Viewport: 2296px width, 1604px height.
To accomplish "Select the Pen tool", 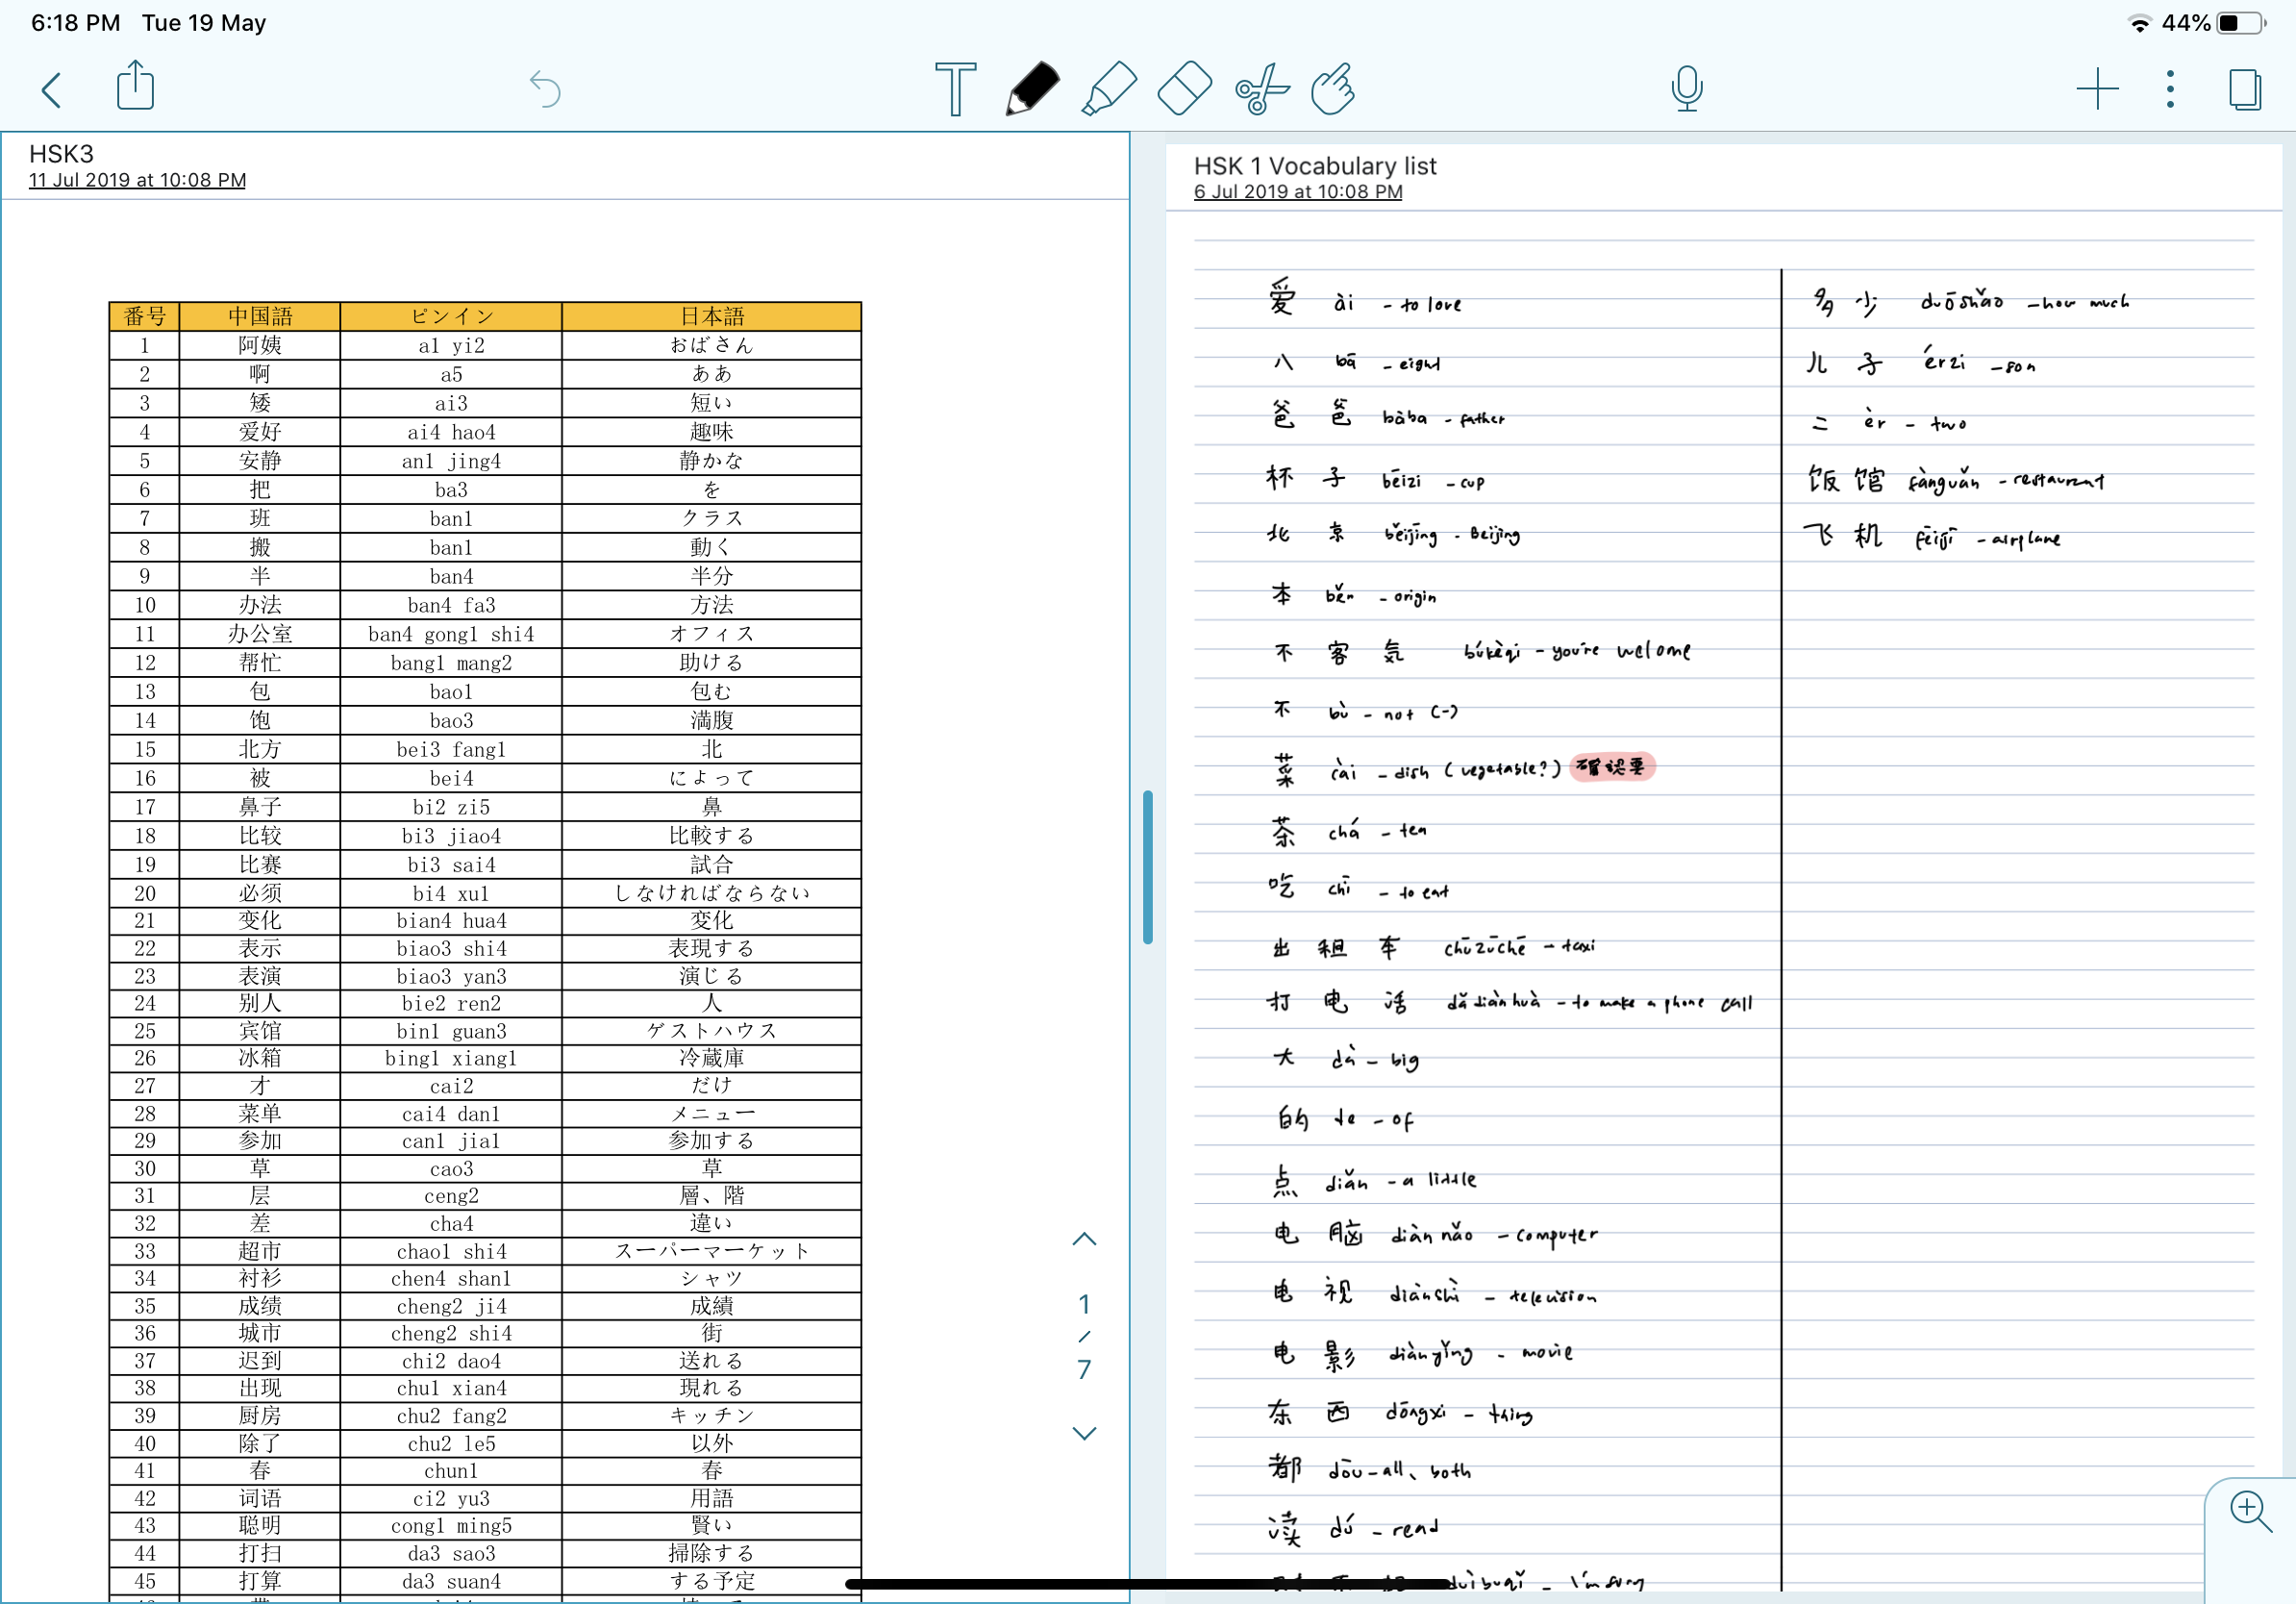I will point(1032,88).
